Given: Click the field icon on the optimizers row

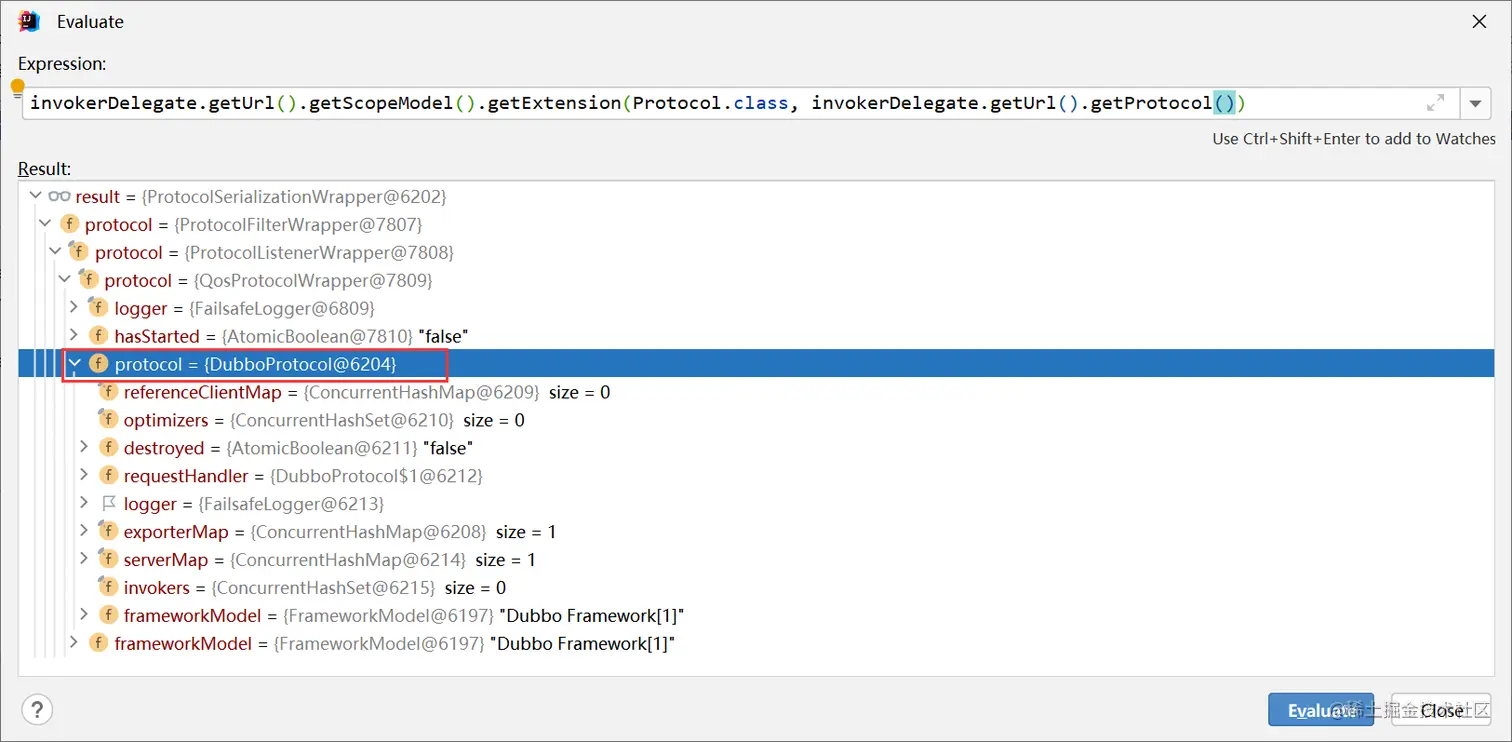Looking at the screenshot, I should pyautogui.click(x=108, y=419).
